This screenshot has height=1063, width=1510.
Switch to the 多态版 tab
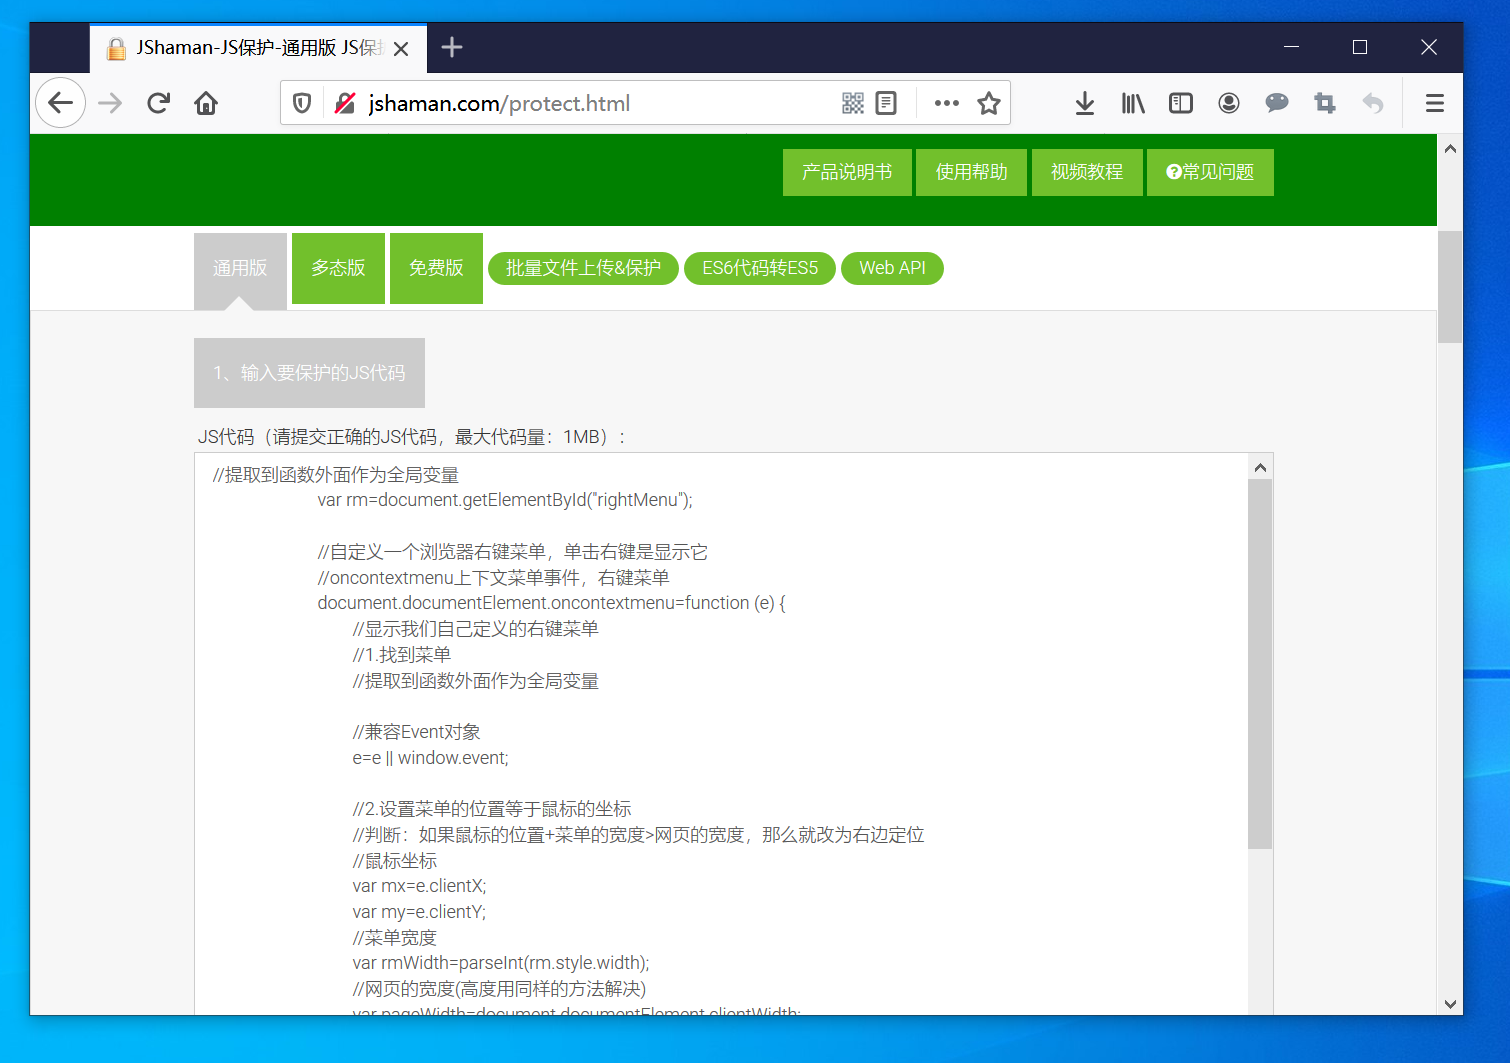[338, 268]
